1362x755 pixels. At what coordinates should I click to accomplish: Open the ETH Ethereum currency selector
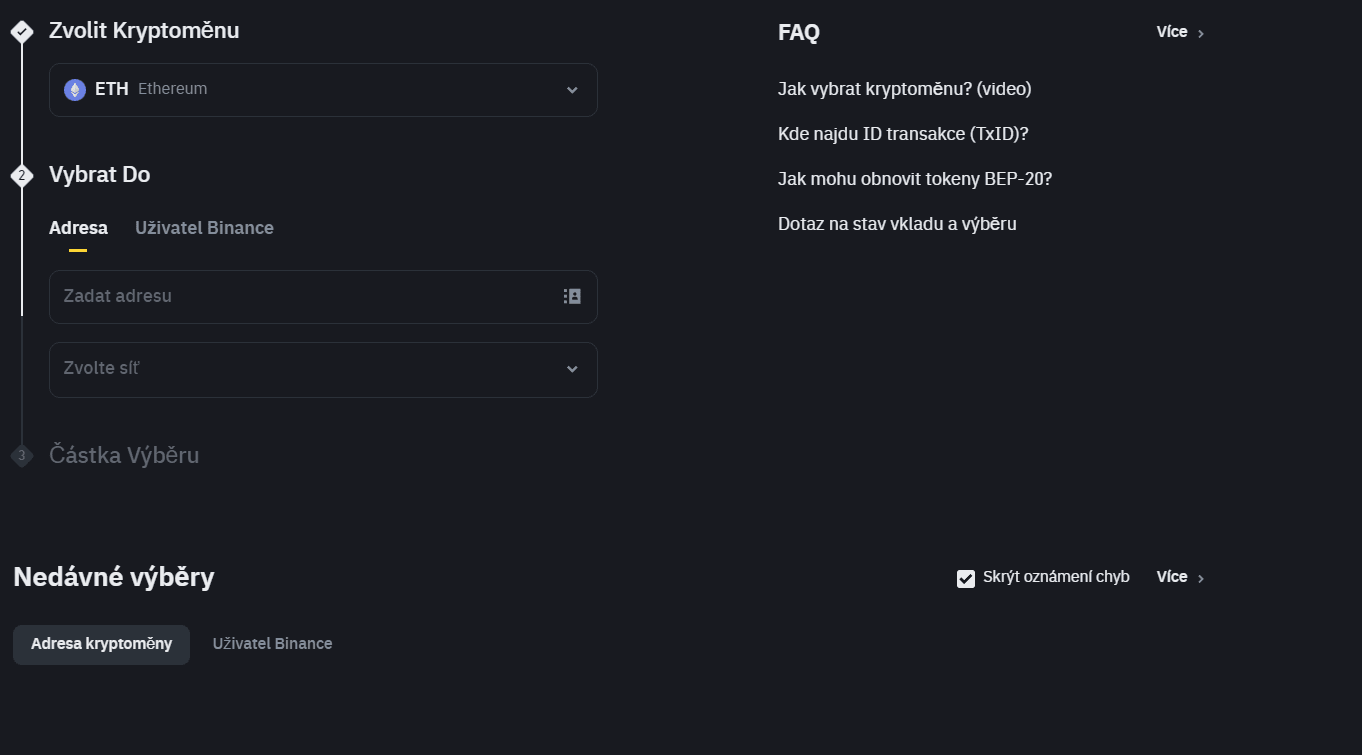[x=323, y=89]
